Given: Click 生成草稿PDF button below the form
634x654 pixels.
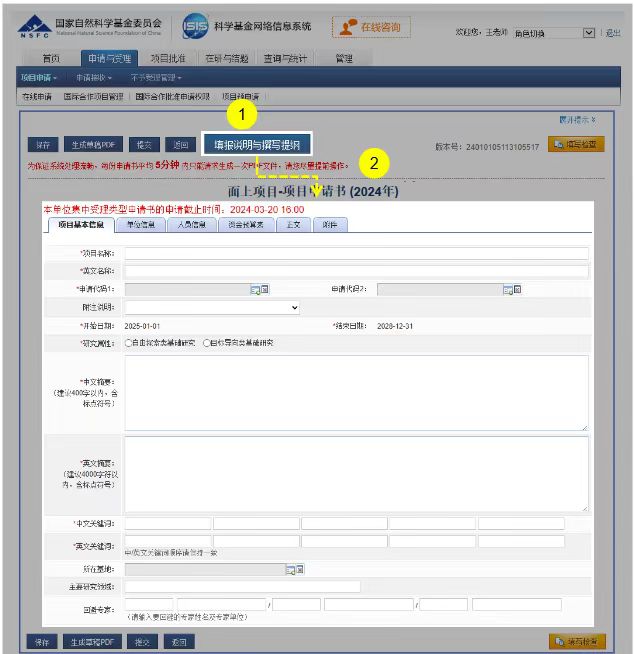Looking at the screenshot, I should pyautogui.click(x=92, y=642).
